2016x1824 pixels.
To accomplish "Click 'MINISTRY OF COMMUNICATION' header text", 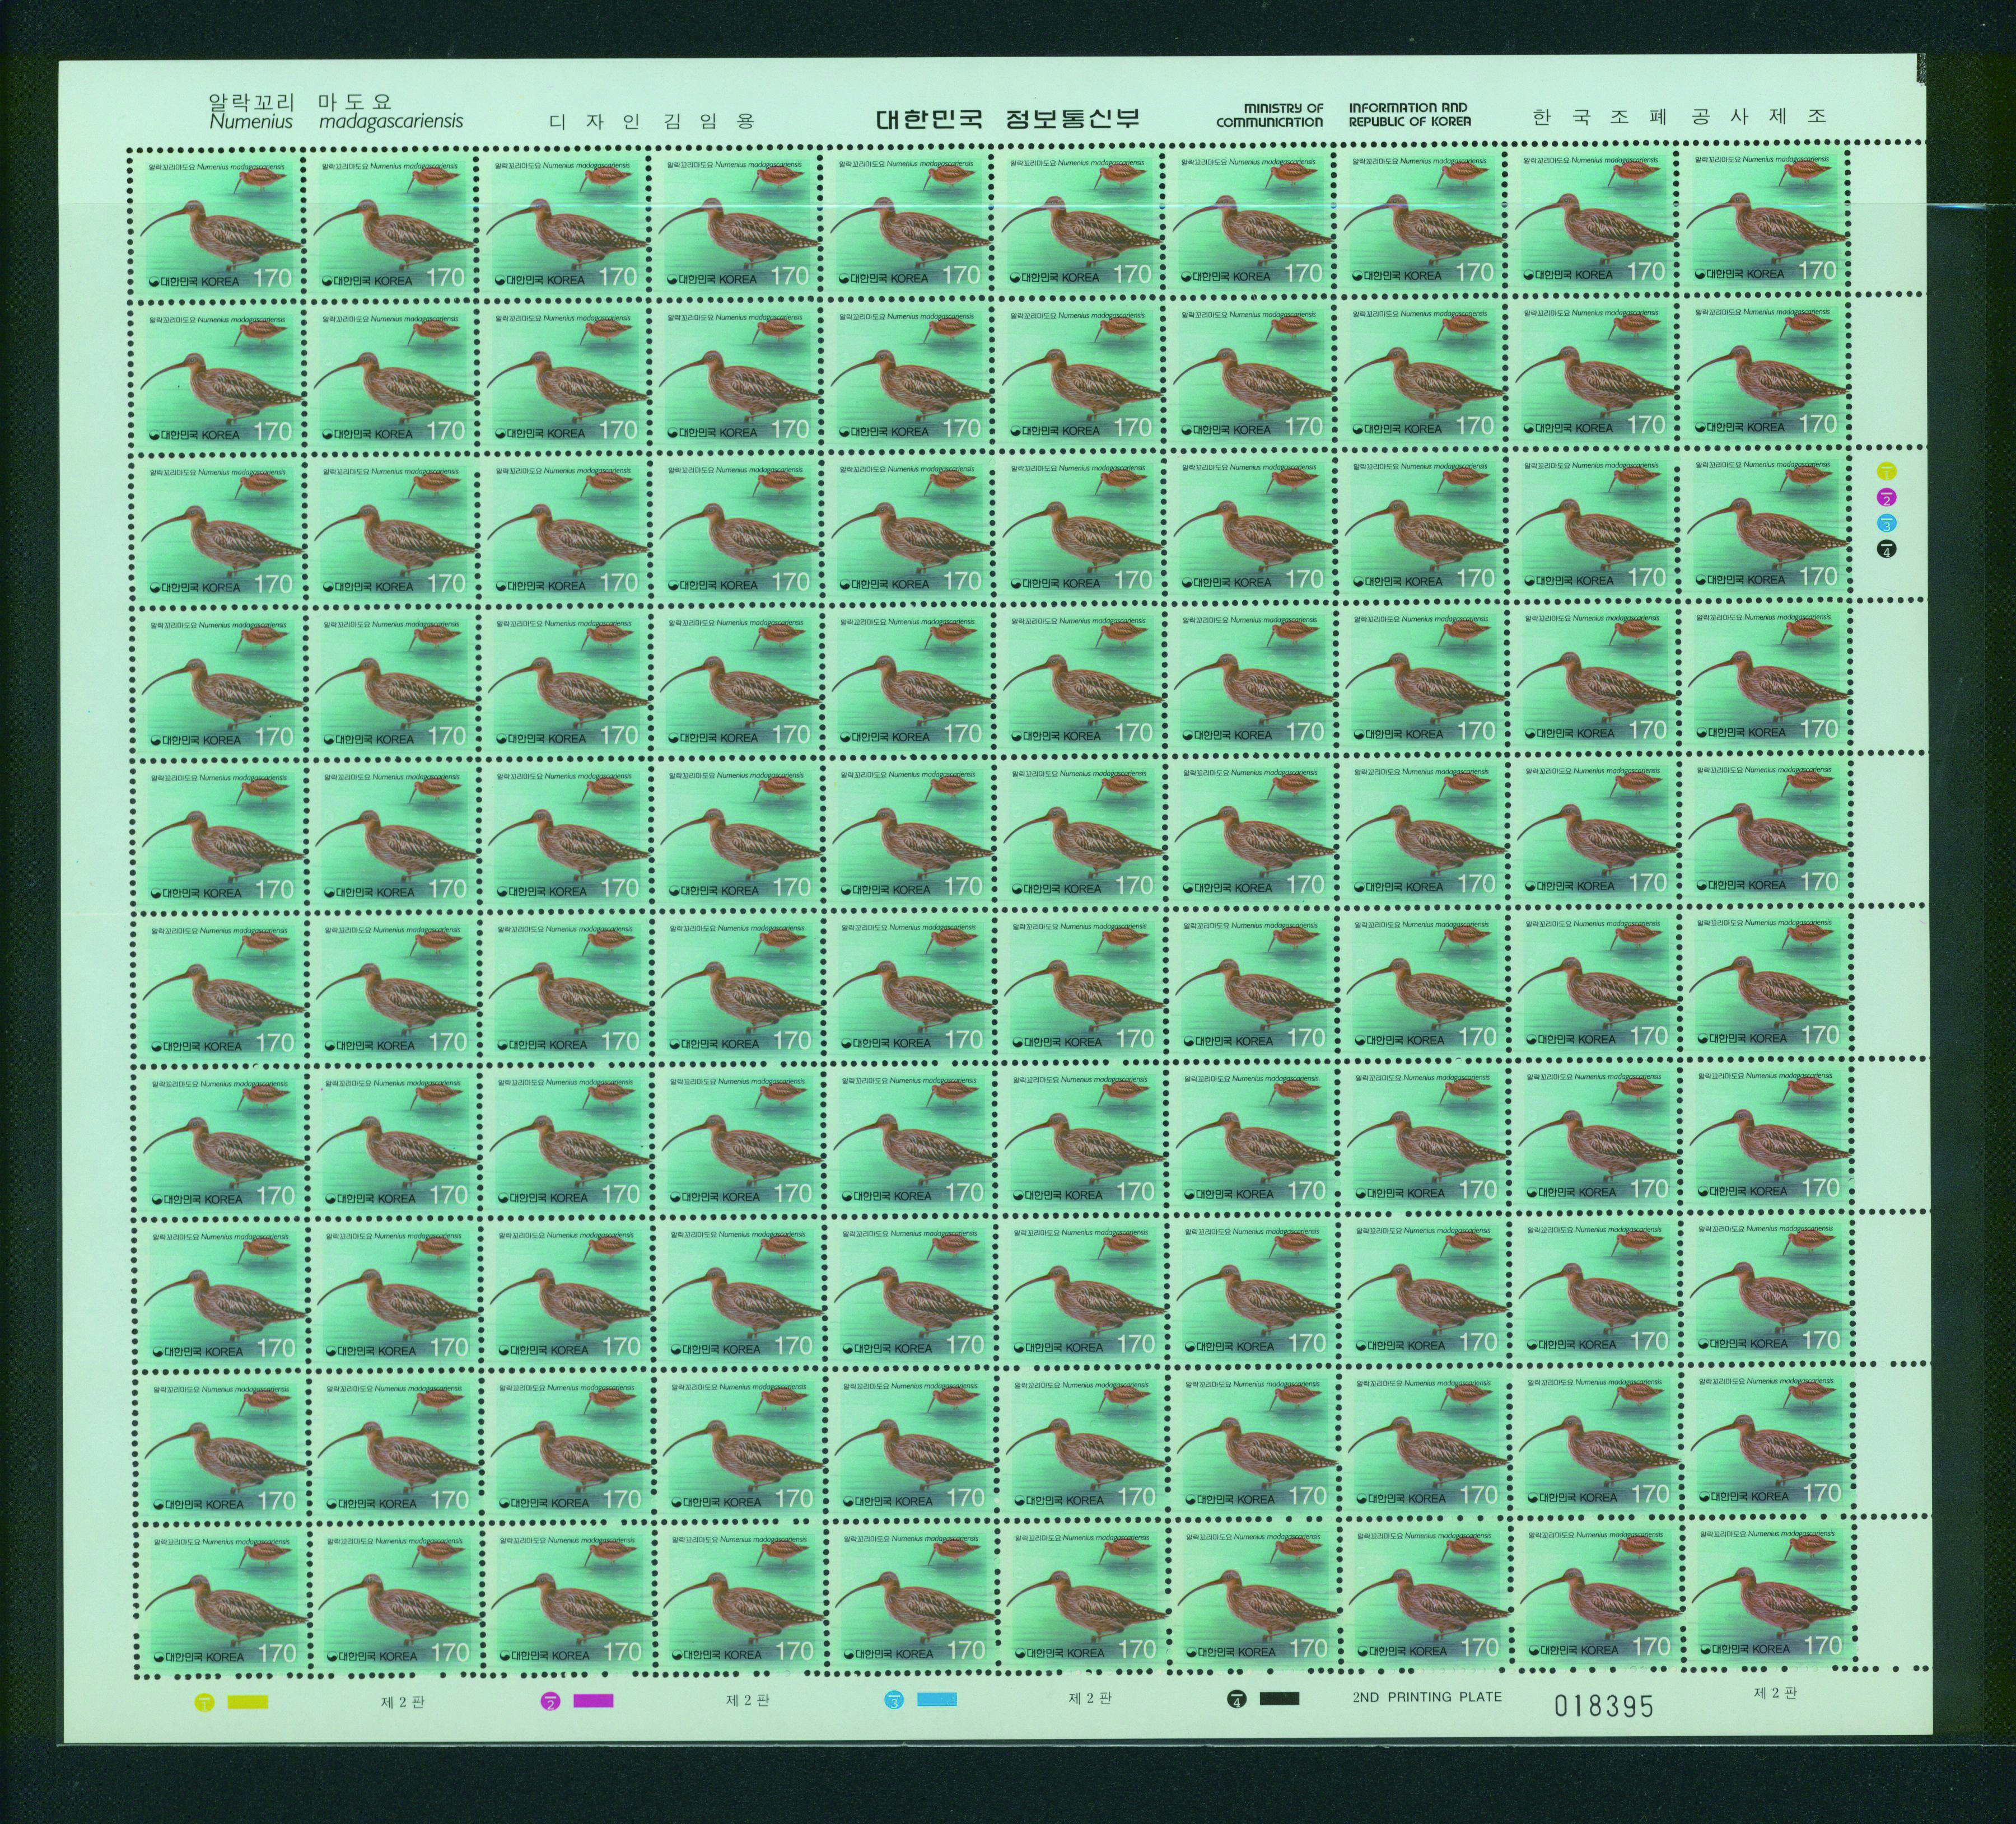I will [1269, 115].
